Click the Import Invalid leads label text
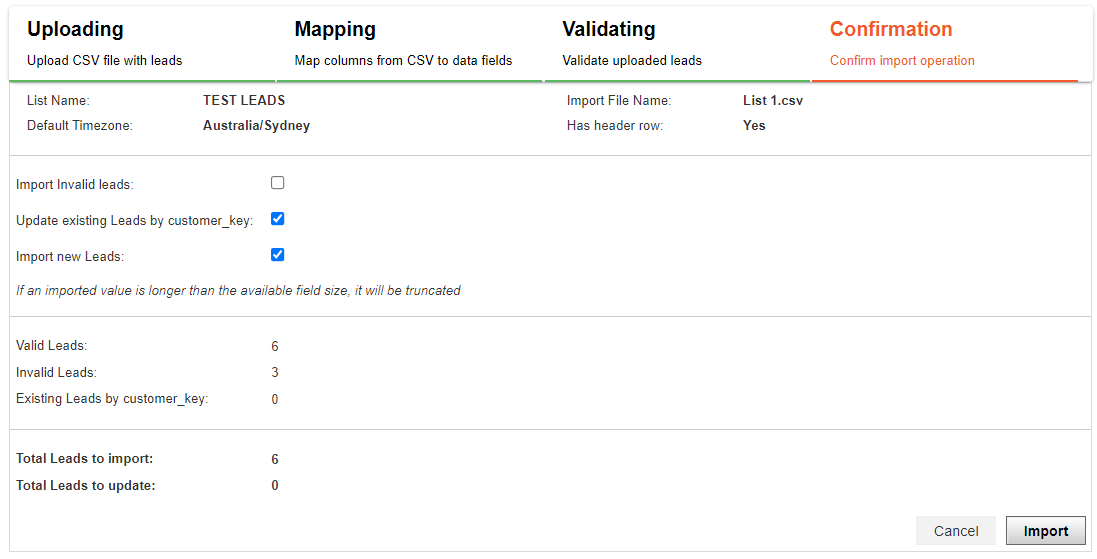The width and height of the screenshot is (1097, 559). [75, 185]
